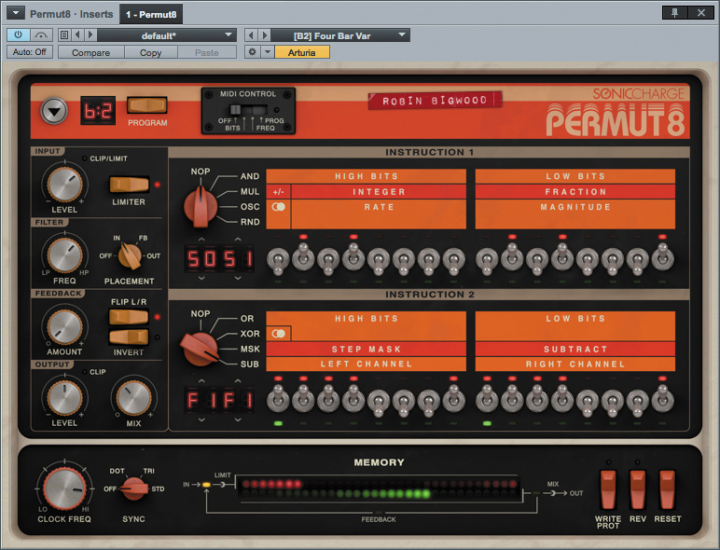Image resolution: width=720 pixels, height=550 pixels.
Task: Select the Arturia controller tab
Action: coord(301,52)
